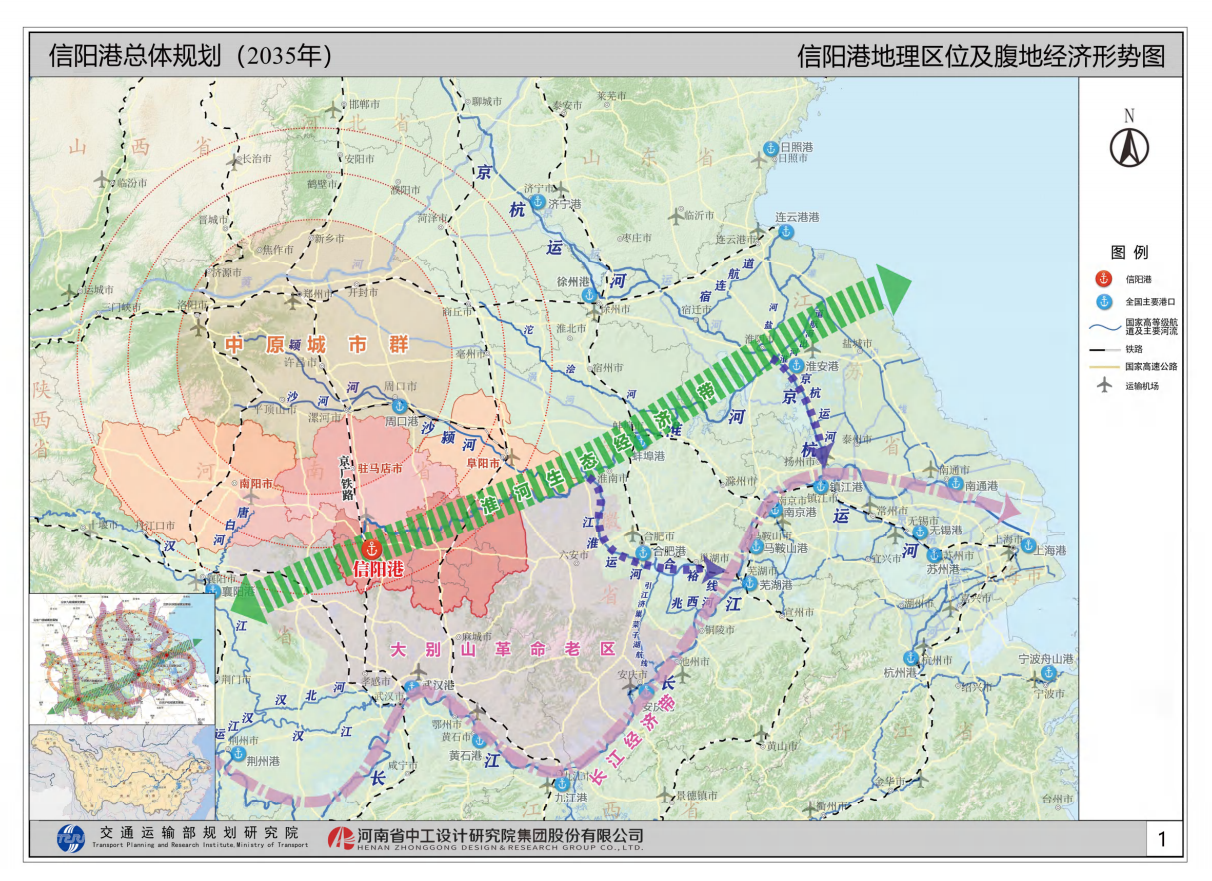Select the blue Rizhao Port (日照港) anchor icon
The height and width of the screenshot is (881, 1212).
point(770,148)
